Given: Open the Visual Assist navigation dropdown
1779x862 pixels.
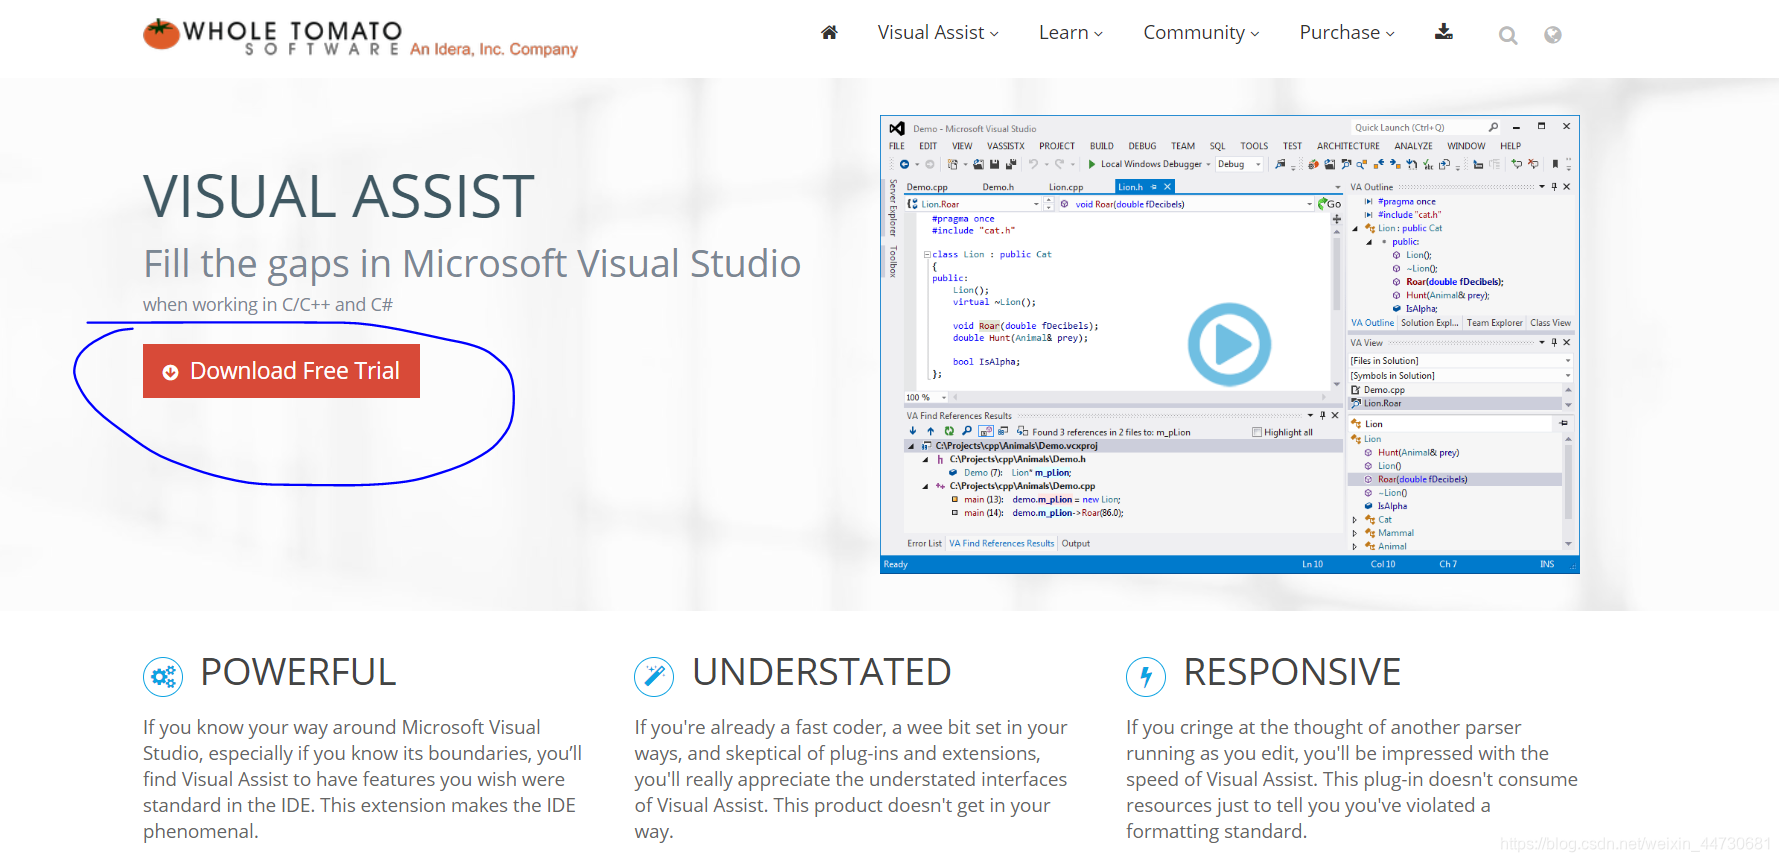Looking at the screenshot, I should tap(938, 33).
